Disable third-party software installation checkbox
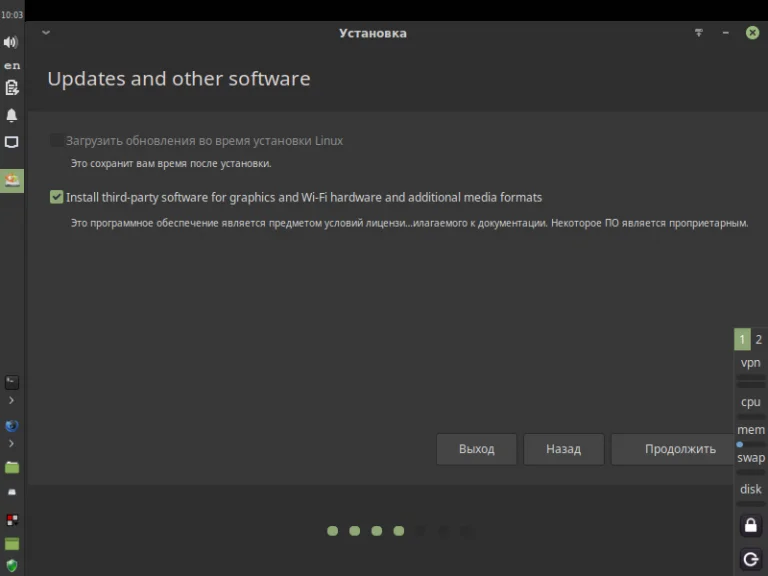The width and height of the screenshot is (768, 576). click(x=56, y=197)
